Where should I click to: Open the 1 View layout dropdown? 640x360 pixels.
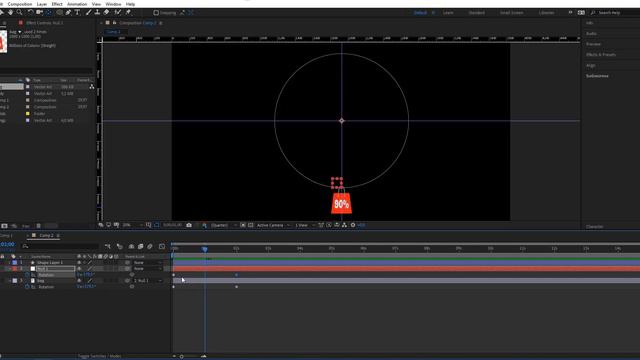pos(304,225)
